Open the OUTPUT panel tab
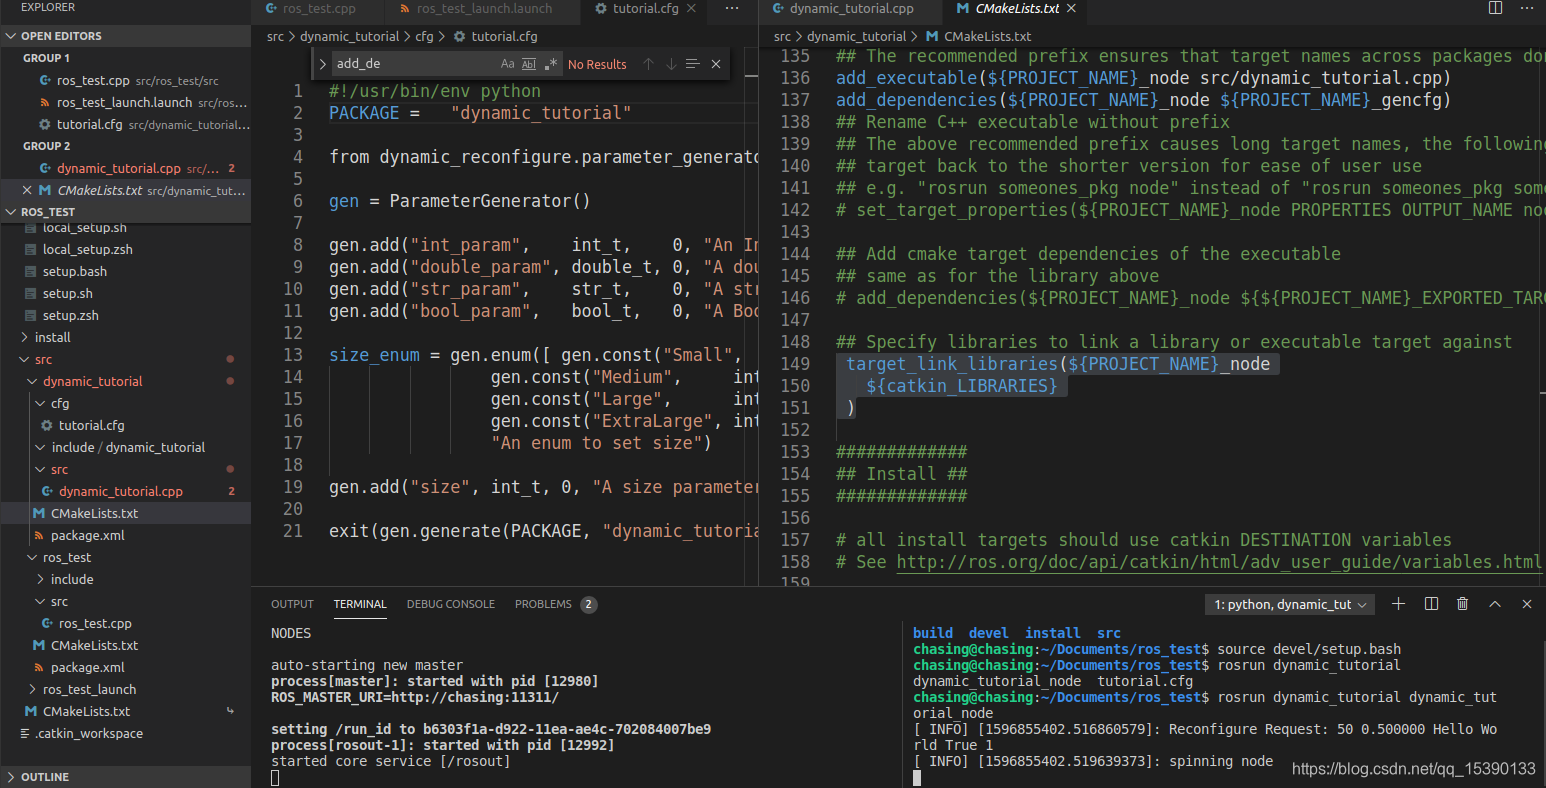Viewport: 1546px width, 788px height. click(292, 604)
